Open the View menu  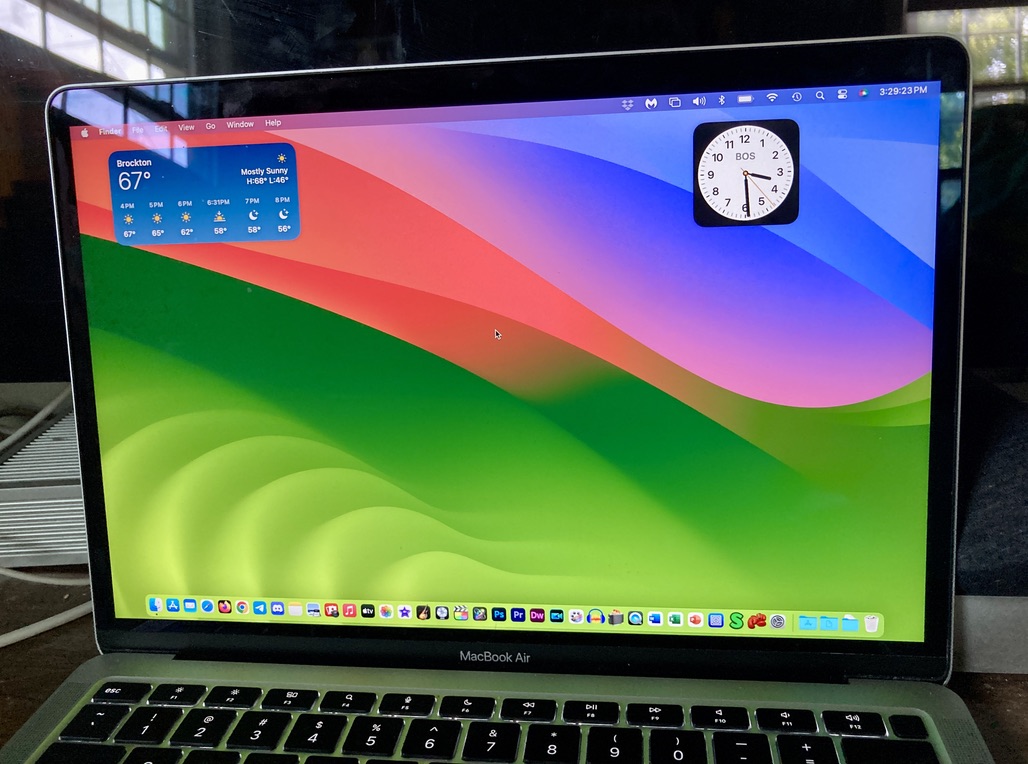(186, 127)
